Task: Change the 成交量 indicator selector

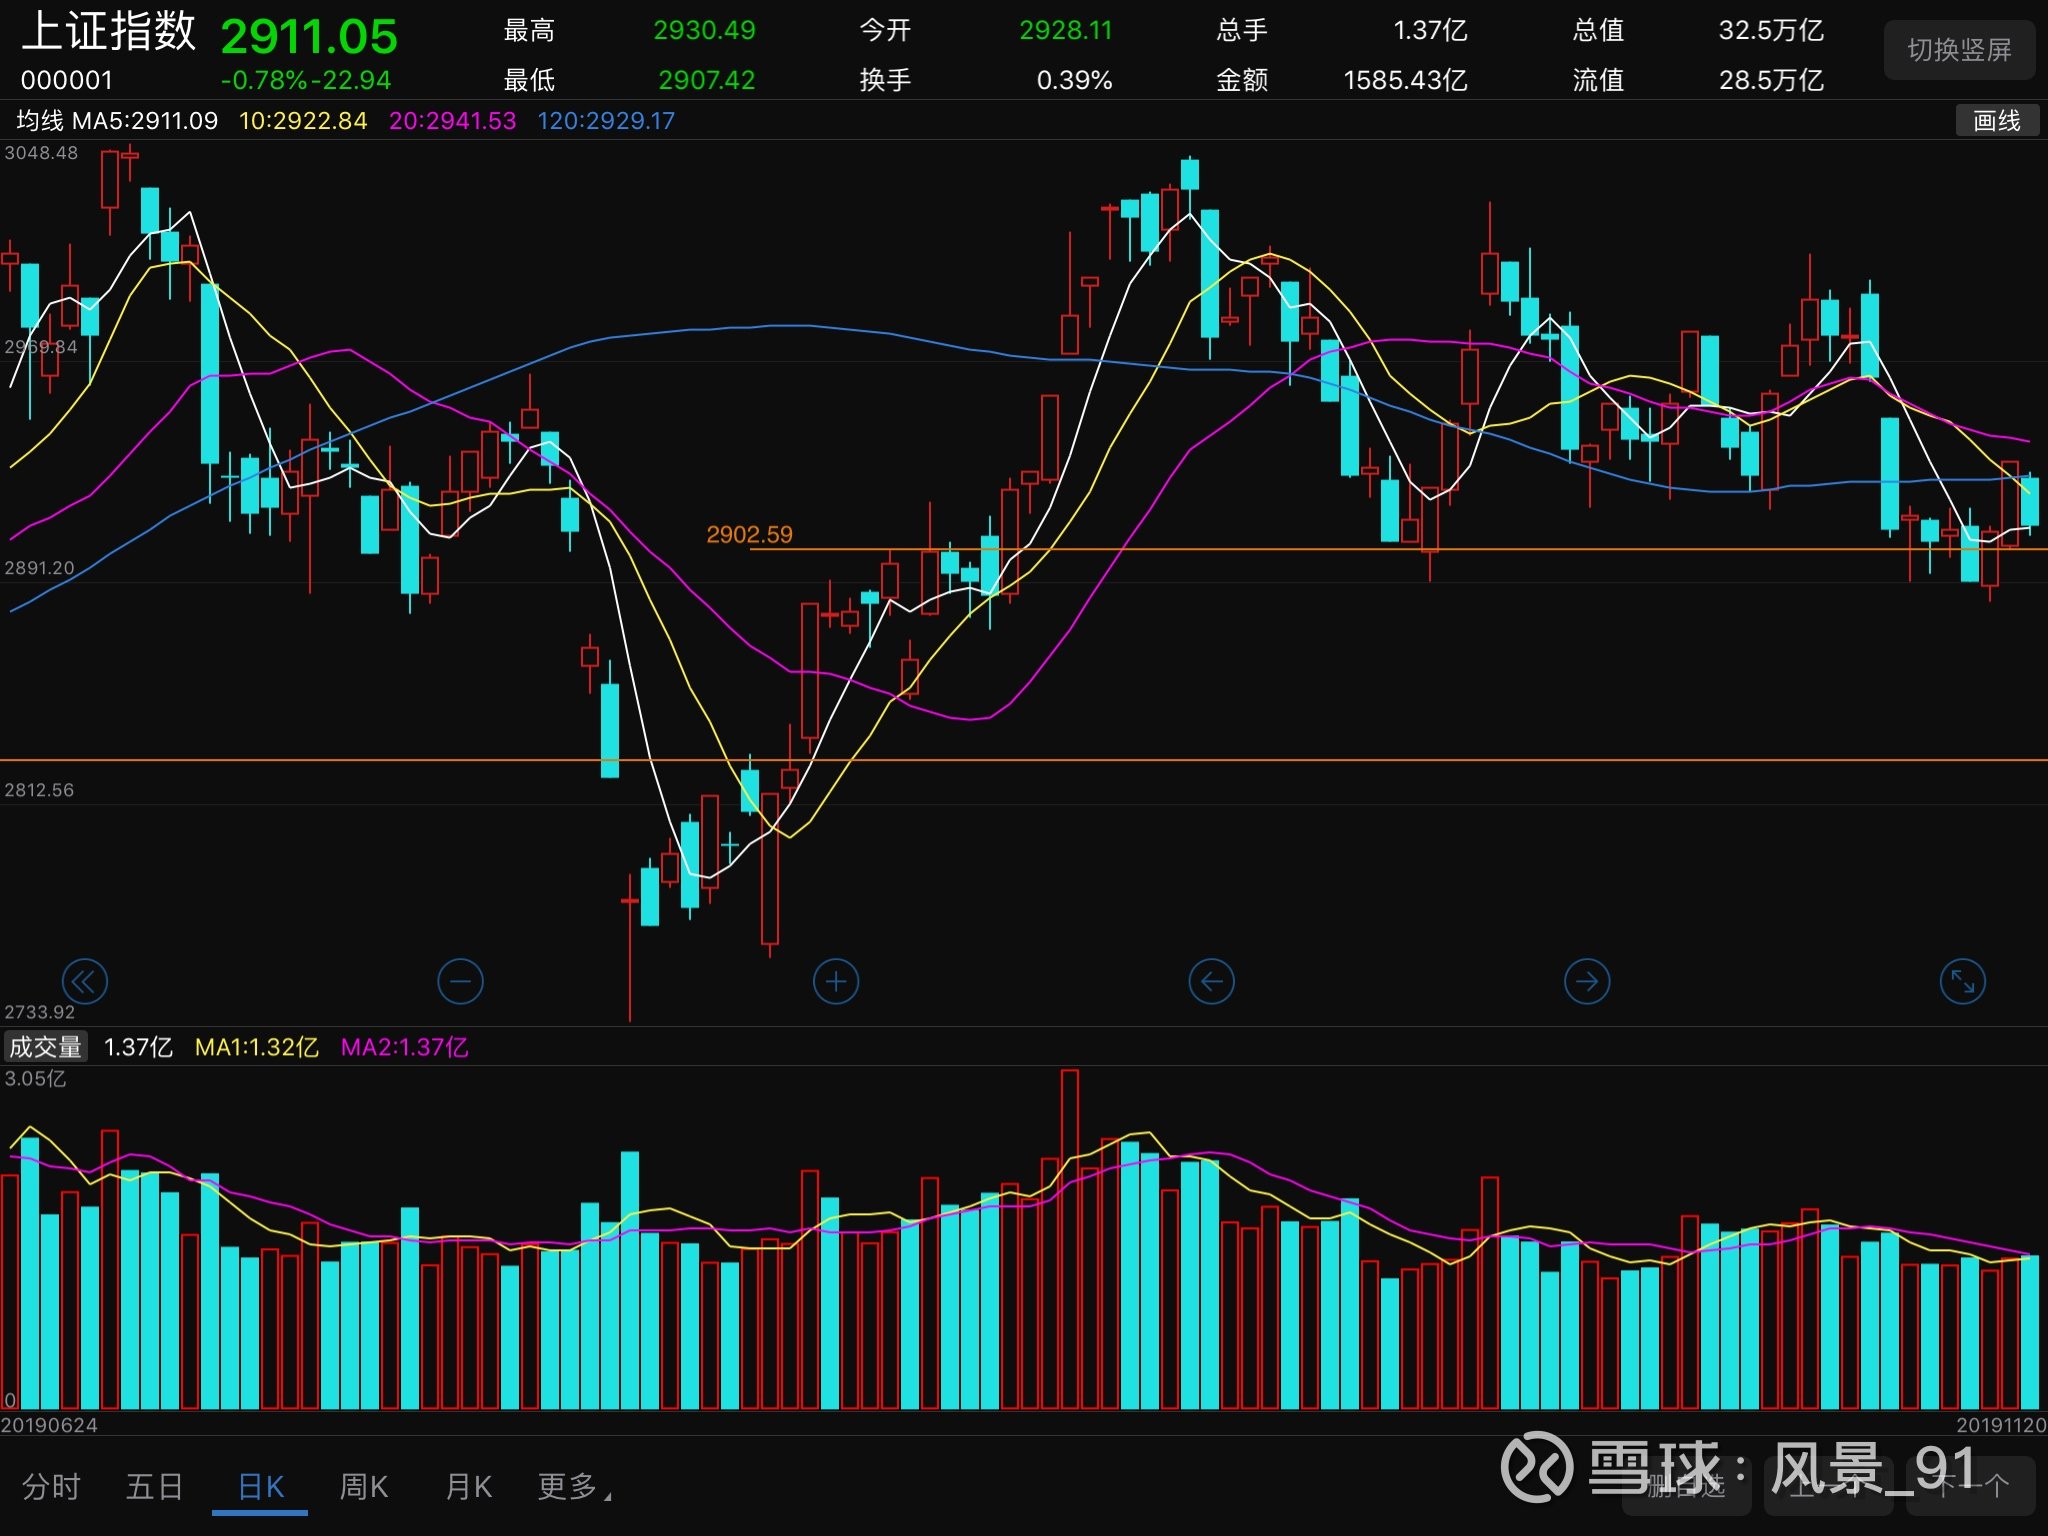Action: [45, 1047]
